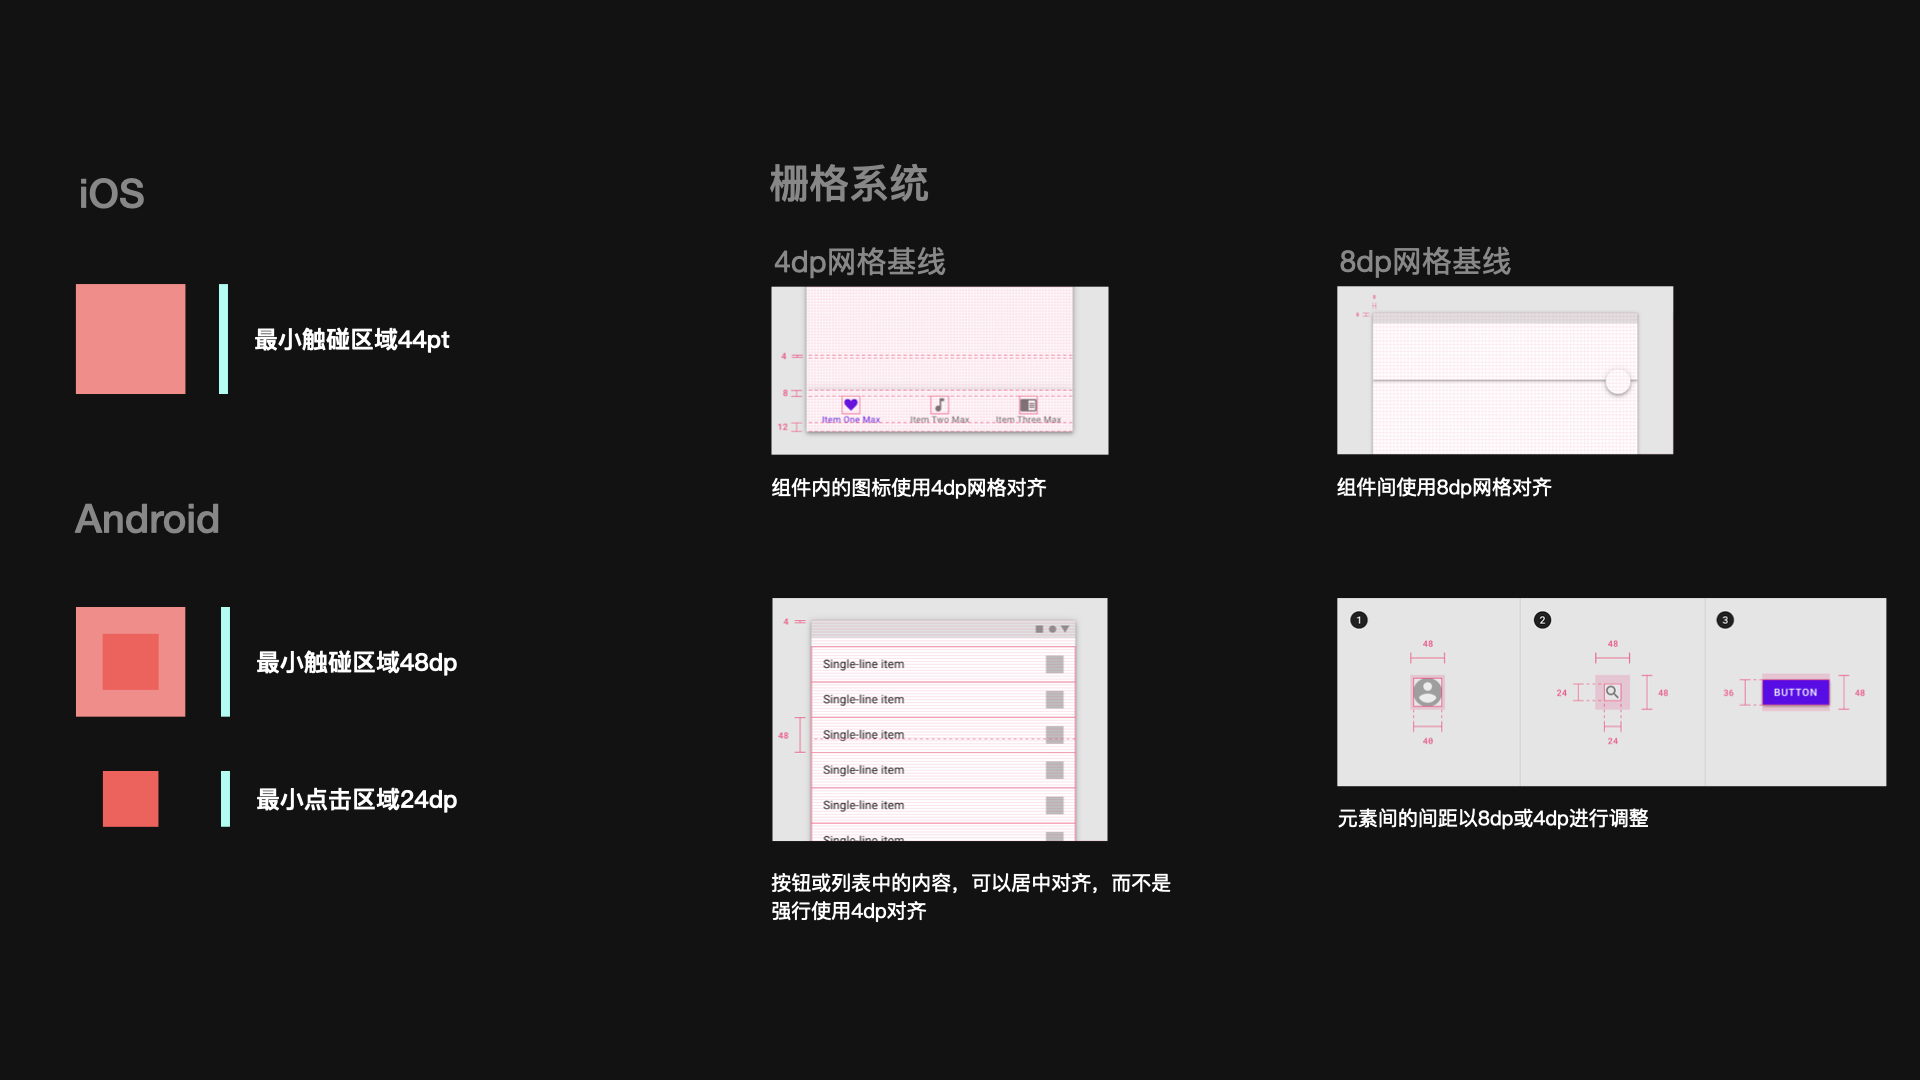Click the round slider handle in 8dp example
This screenshot has width=1920, height=1080.
click(1617, 382)
